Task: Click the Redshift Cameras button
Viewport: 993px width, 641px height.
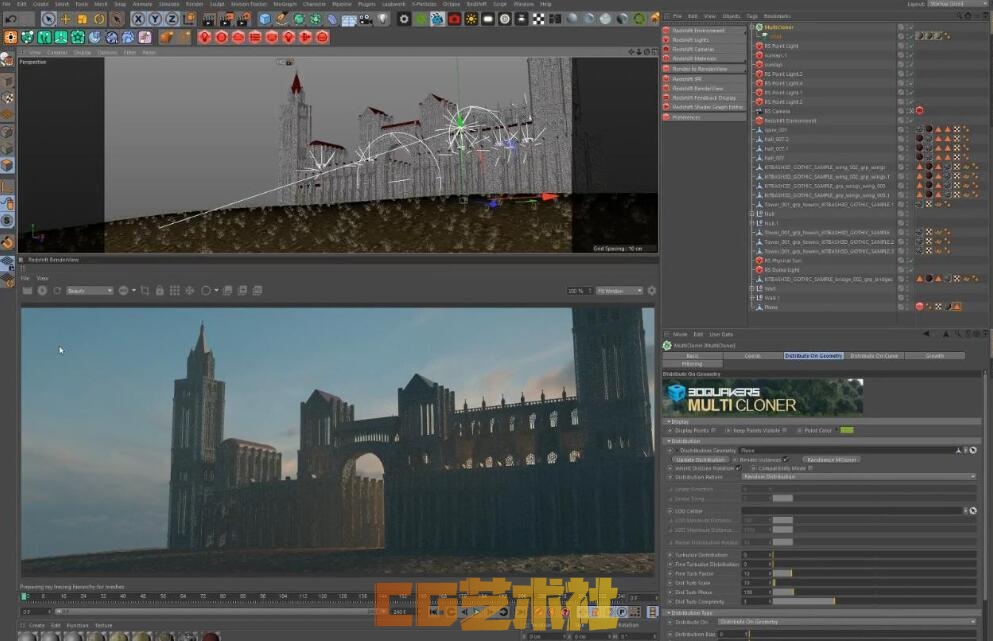Action: click(x=704, y=49)
